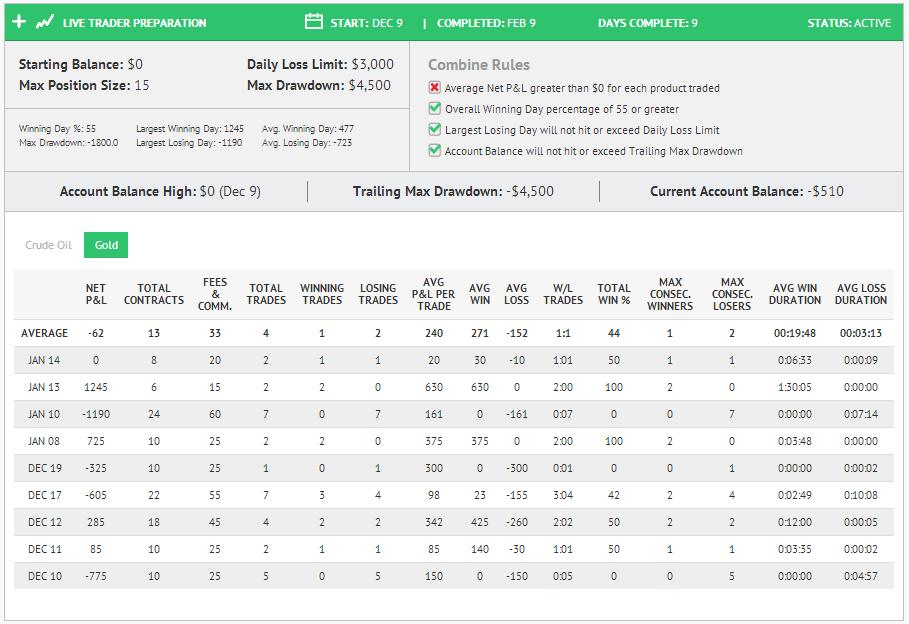Click Starting Balance $0 text
The height and width of the screenshot is (624, 909).
[x=81, y=64]
